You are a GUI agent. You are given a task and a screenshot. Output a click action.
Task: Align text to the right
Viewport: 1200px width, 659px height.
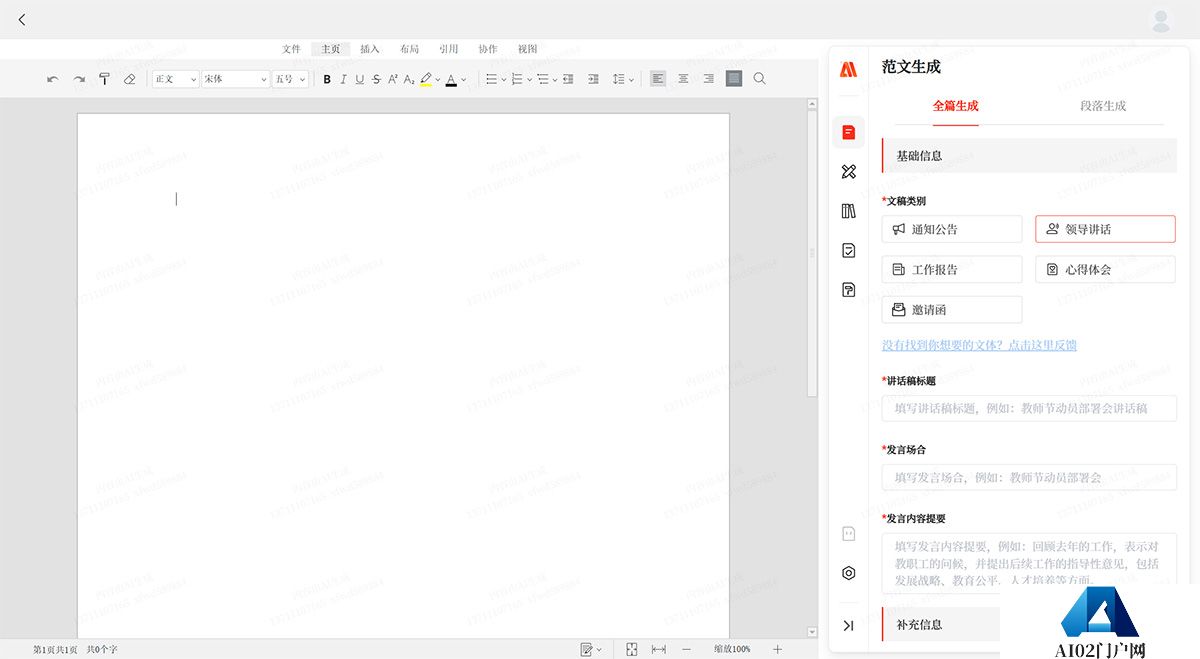pos(708,79)
